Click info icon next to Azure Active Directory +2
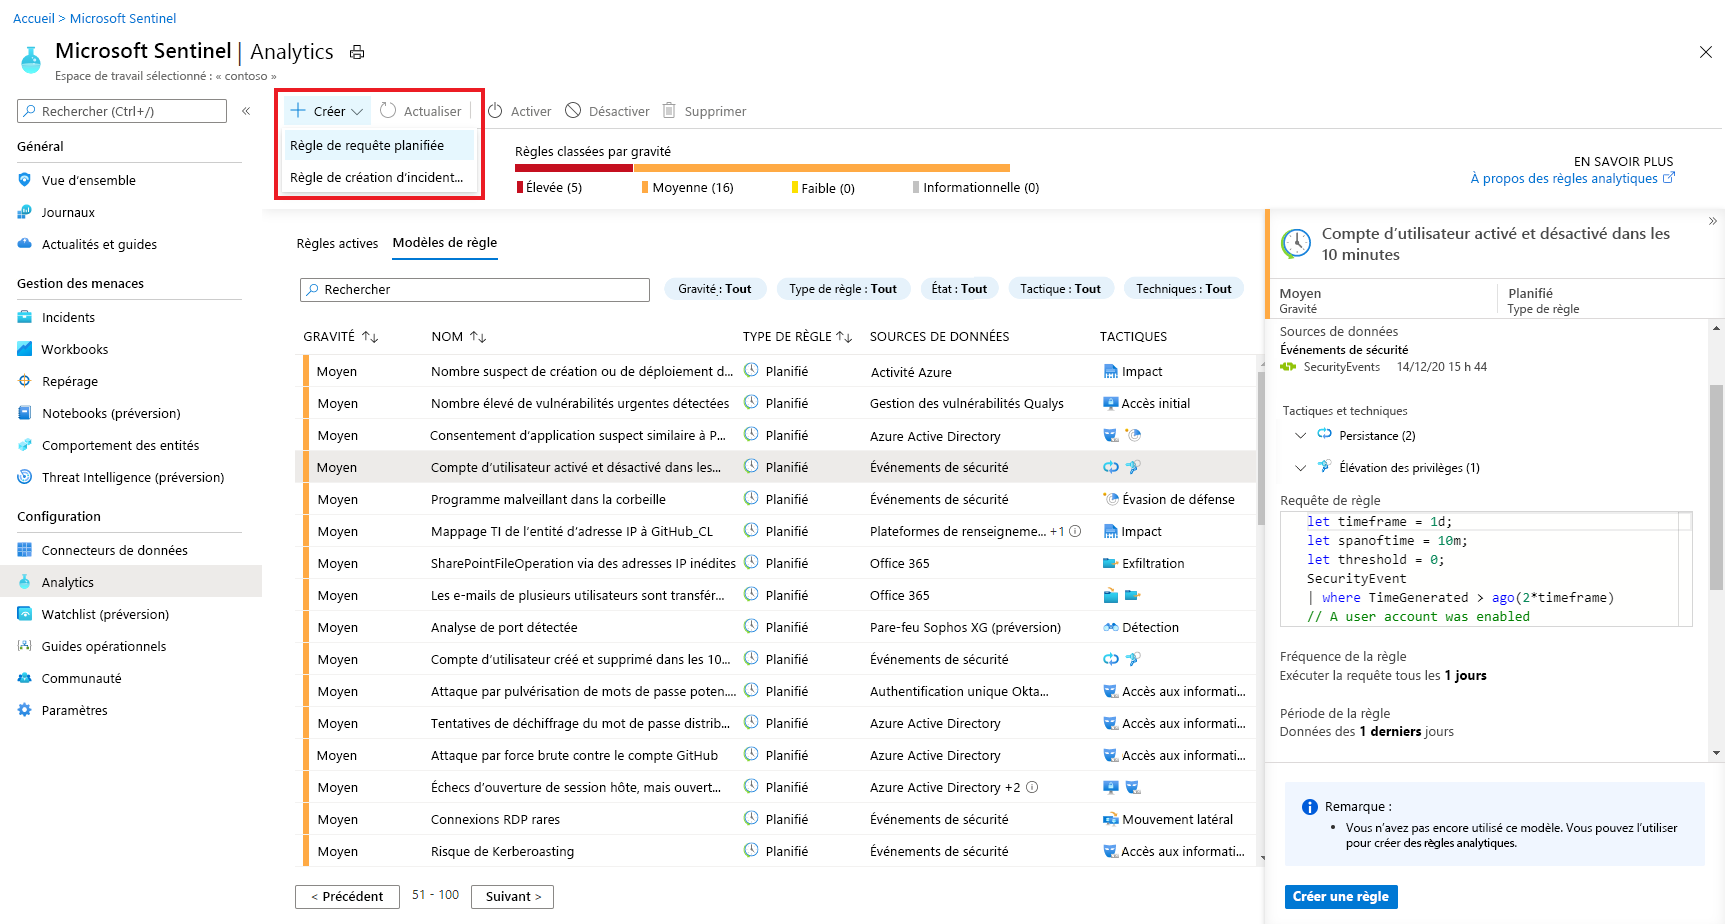 [x=1032, y=787]
